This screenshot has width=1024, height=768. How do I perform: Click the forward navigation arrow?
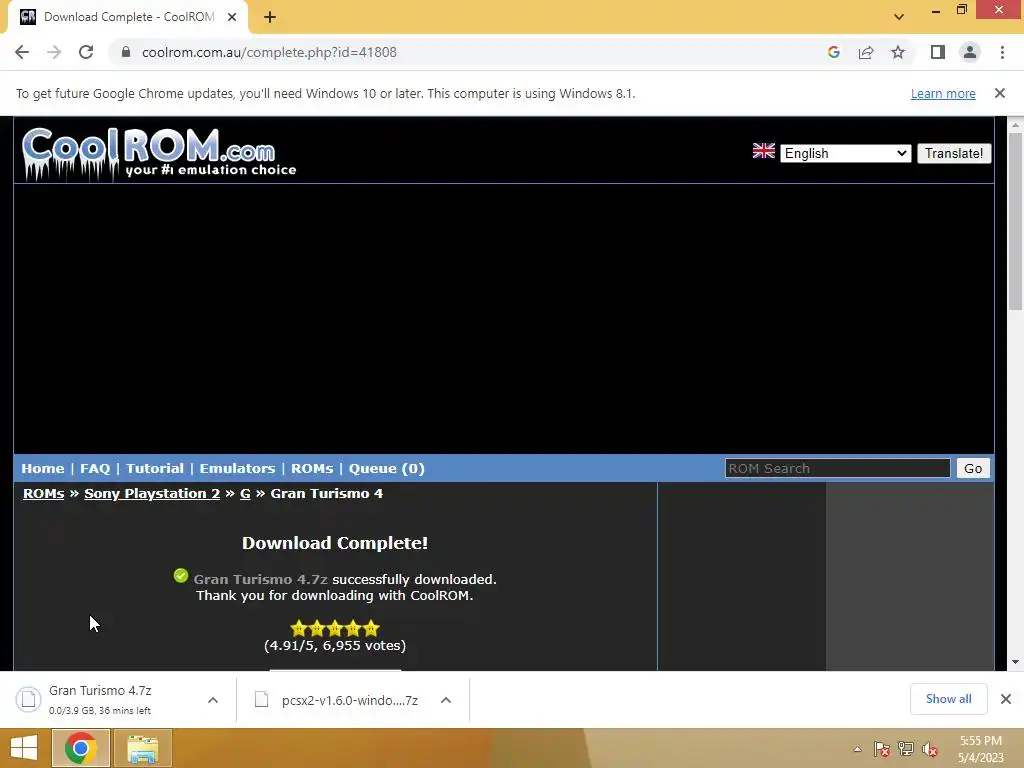[x=54, y=52]
